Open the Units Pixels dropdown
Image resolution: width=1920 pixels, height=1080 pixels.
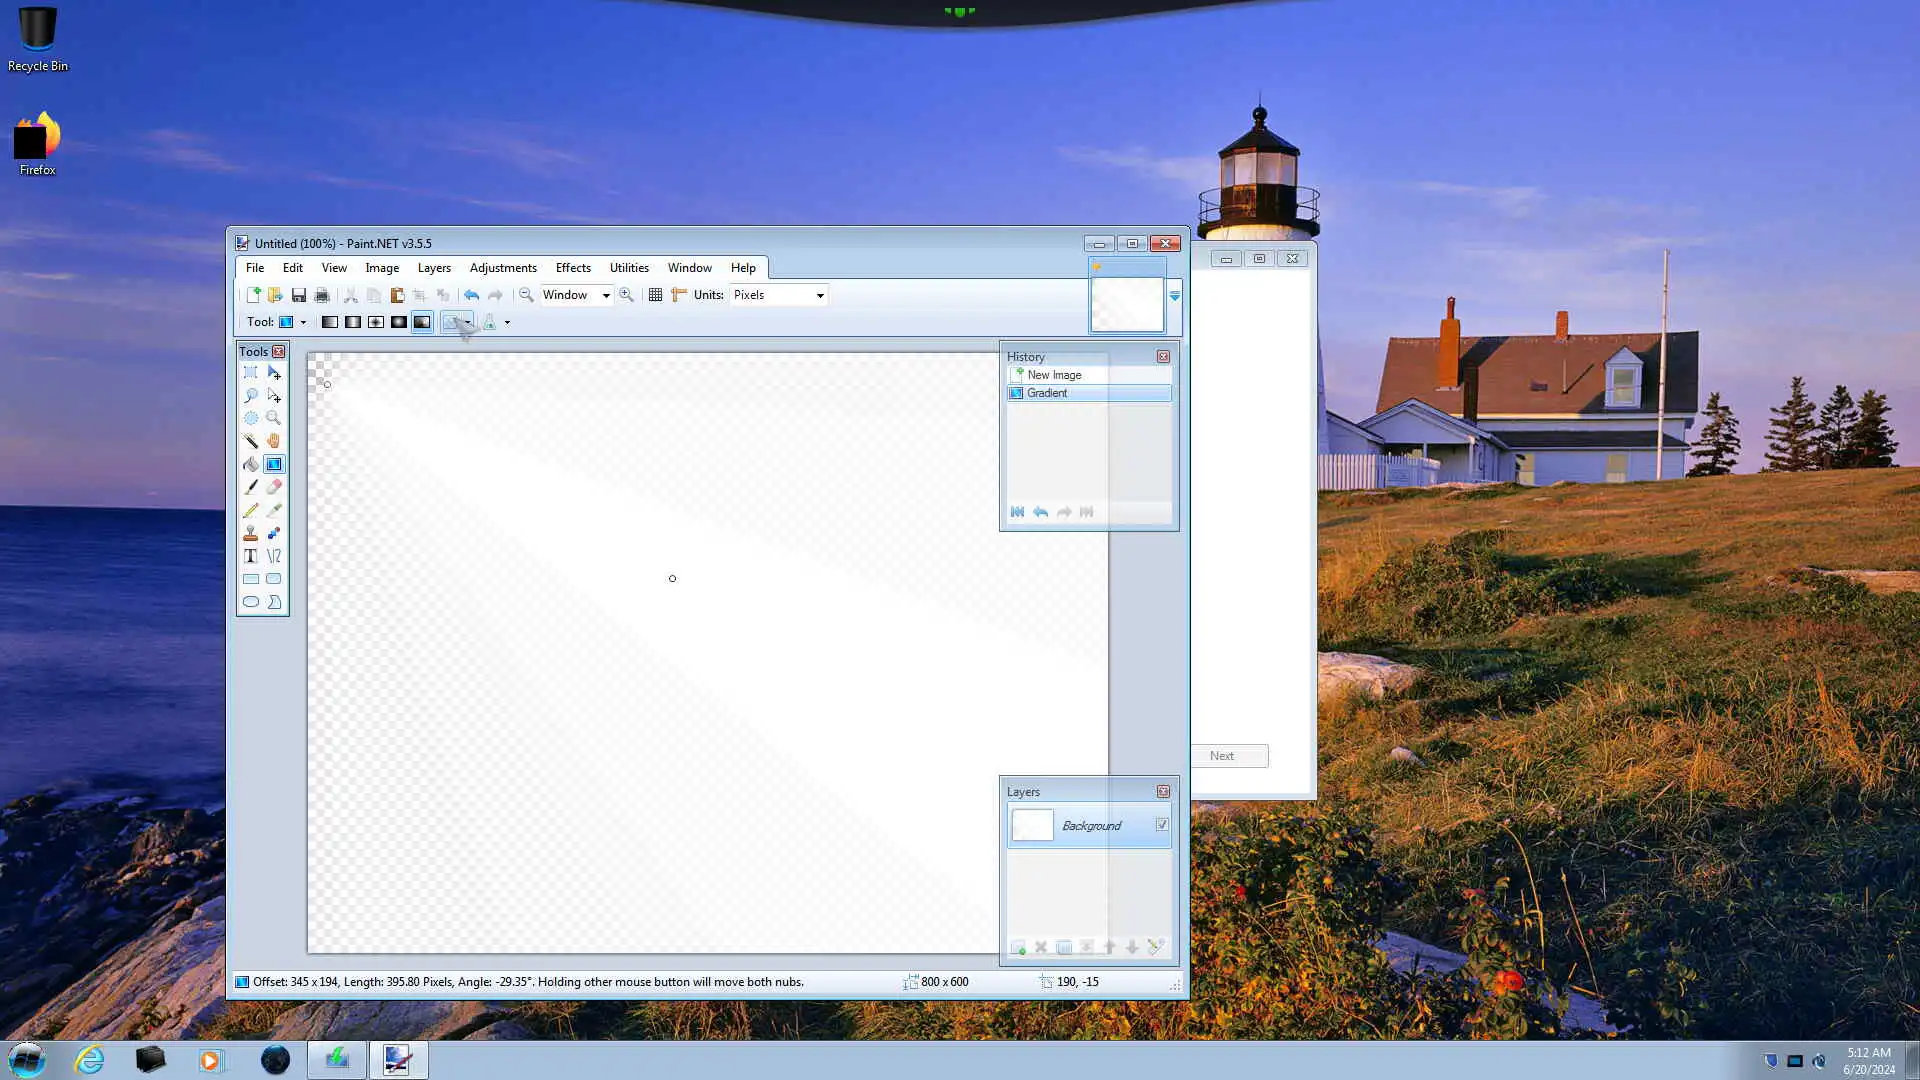pos(820,295)
